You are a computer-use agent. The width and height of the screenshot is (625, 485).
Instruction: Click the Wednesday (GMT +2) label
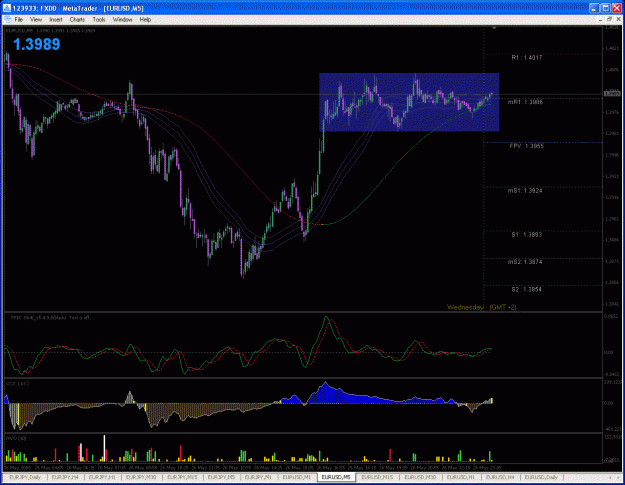tap(482, 307)
